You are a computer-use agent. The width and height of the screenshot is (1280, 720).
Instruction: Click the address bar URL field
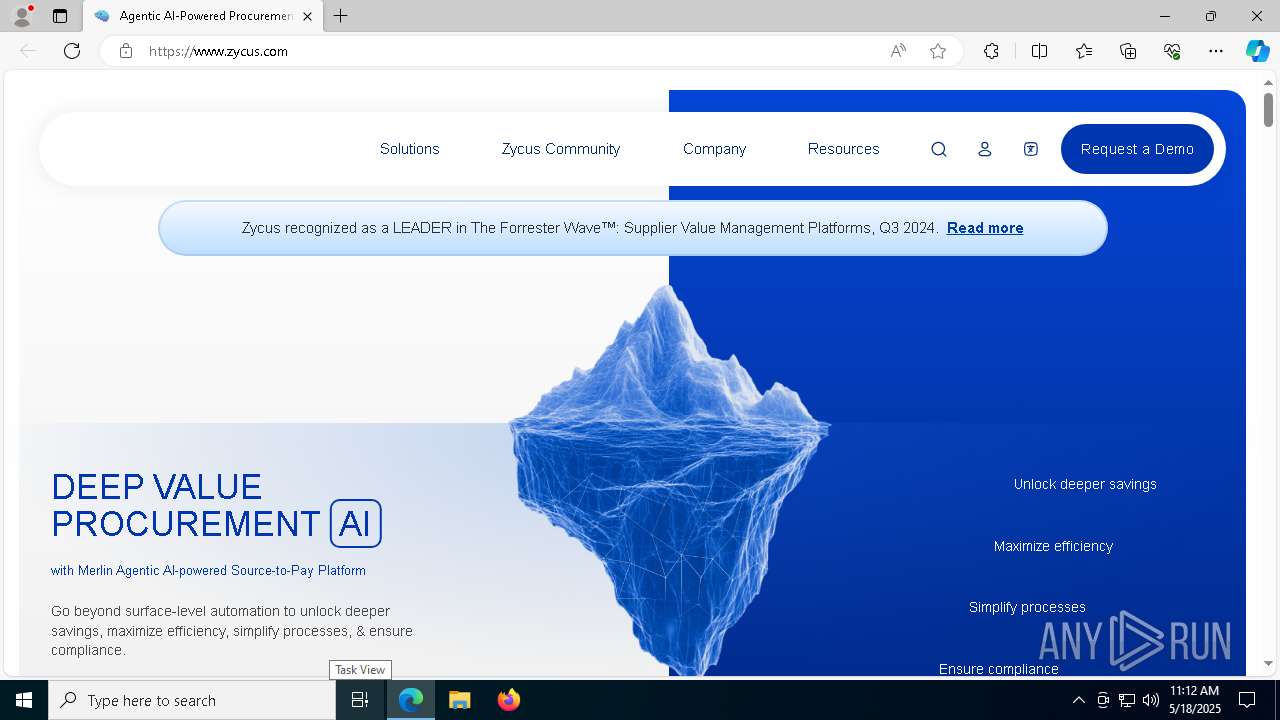click(510, 51)
